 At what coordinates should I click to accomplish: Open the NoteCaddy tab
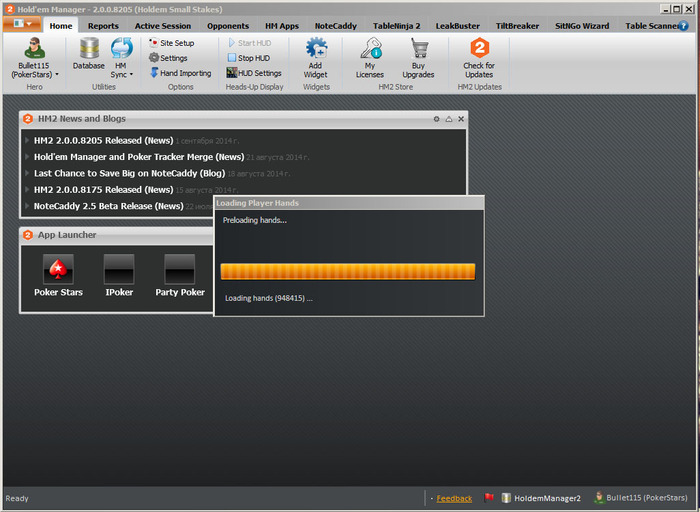point(336,26)
